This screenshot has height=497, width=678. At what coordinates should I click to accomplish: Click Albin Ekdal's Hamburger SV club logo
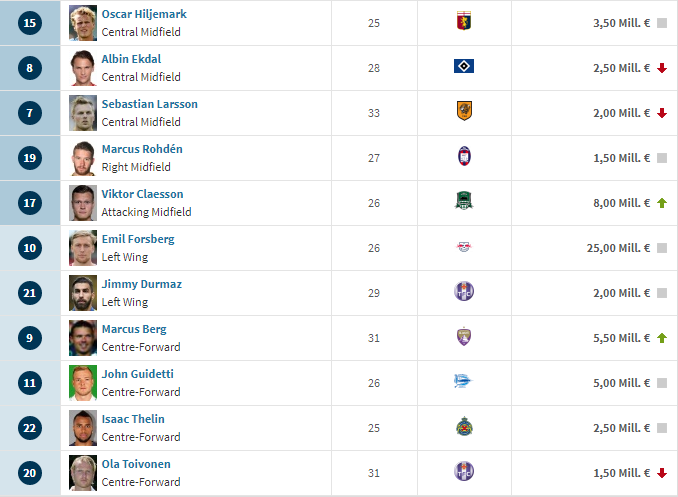[x=464, y=66]
